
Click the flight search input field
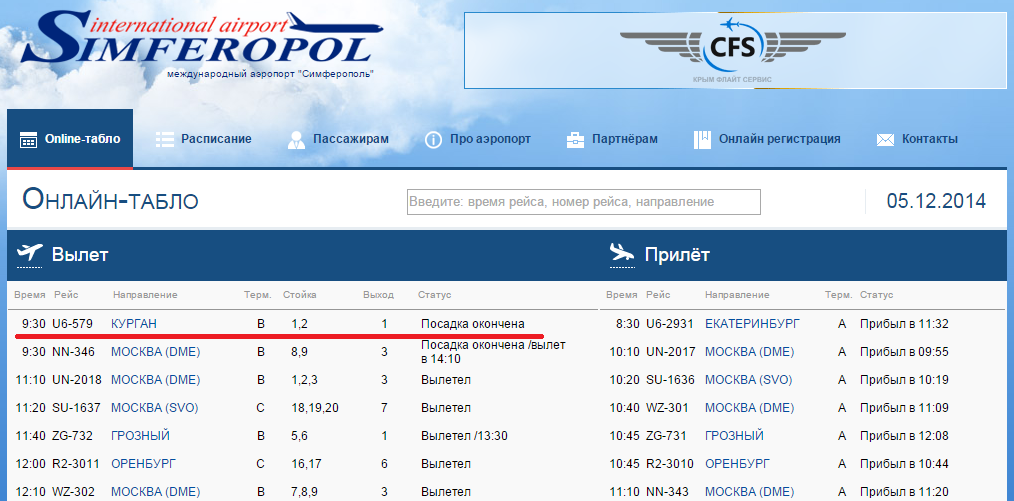pos(583,202)
